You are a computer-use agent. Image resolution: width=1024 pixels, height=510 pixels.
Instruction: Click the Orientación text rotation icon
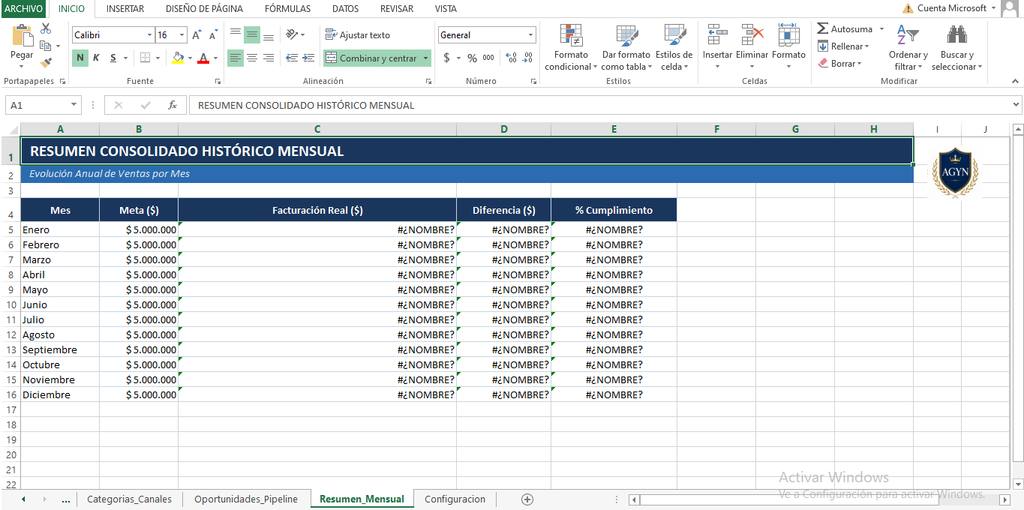[x=293, y=35]
